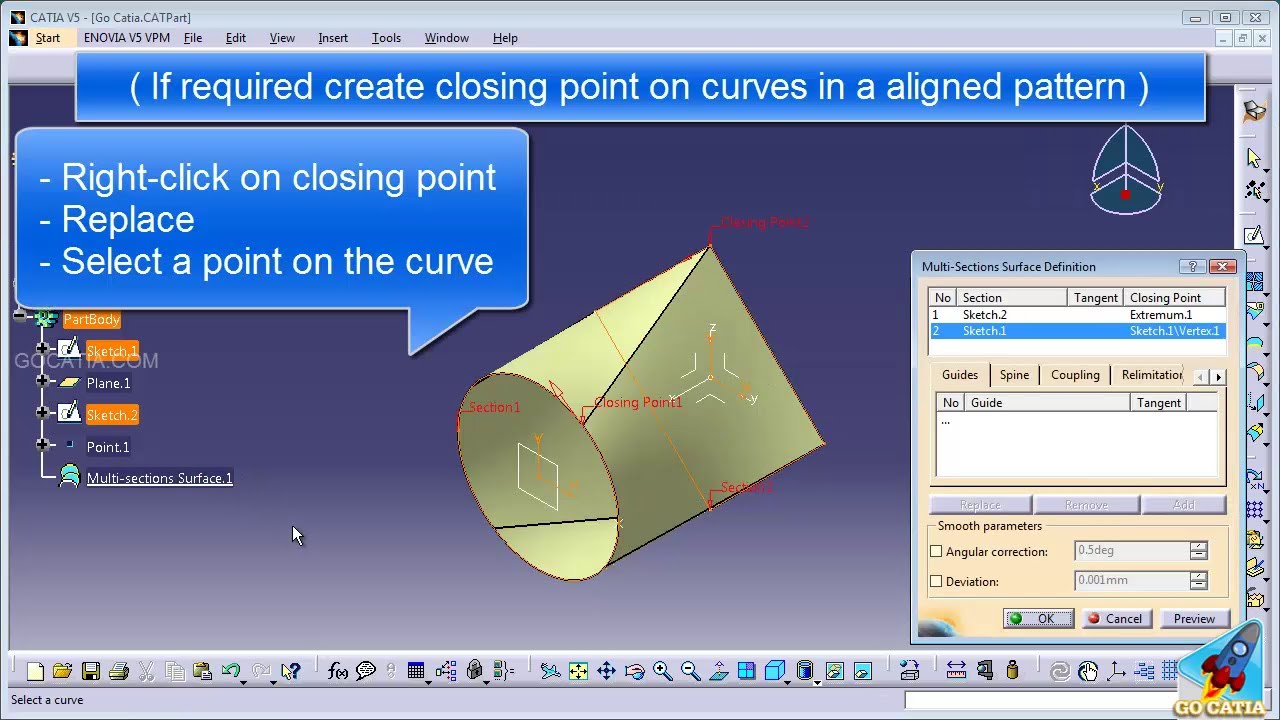Viewport: 1280px width, 720px height.
Task: Switch to the Relimitation tab
Action: [x=1152, y=375]
